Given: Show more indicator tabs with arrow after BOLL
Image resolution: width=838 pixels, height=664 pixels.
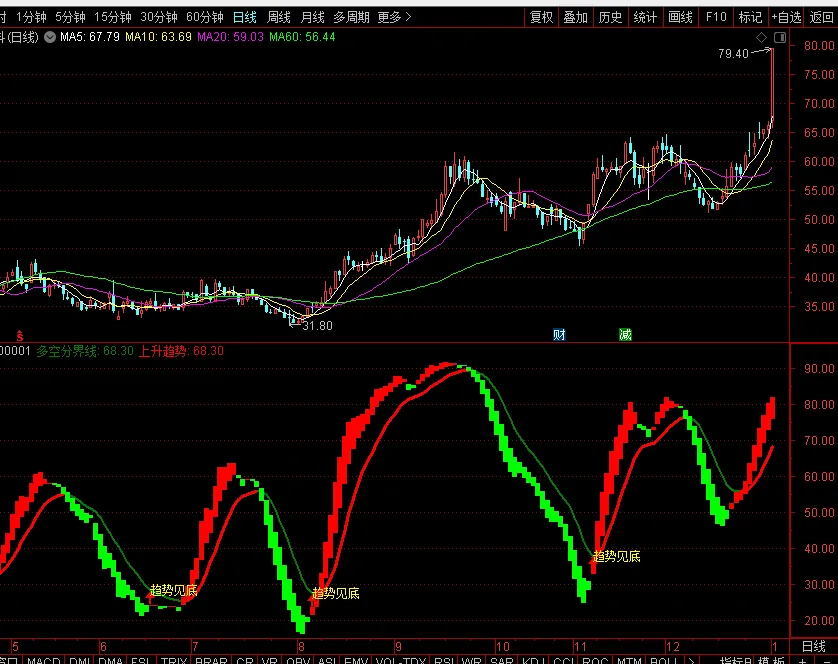Looking at the screenshot, I should 691,660.
